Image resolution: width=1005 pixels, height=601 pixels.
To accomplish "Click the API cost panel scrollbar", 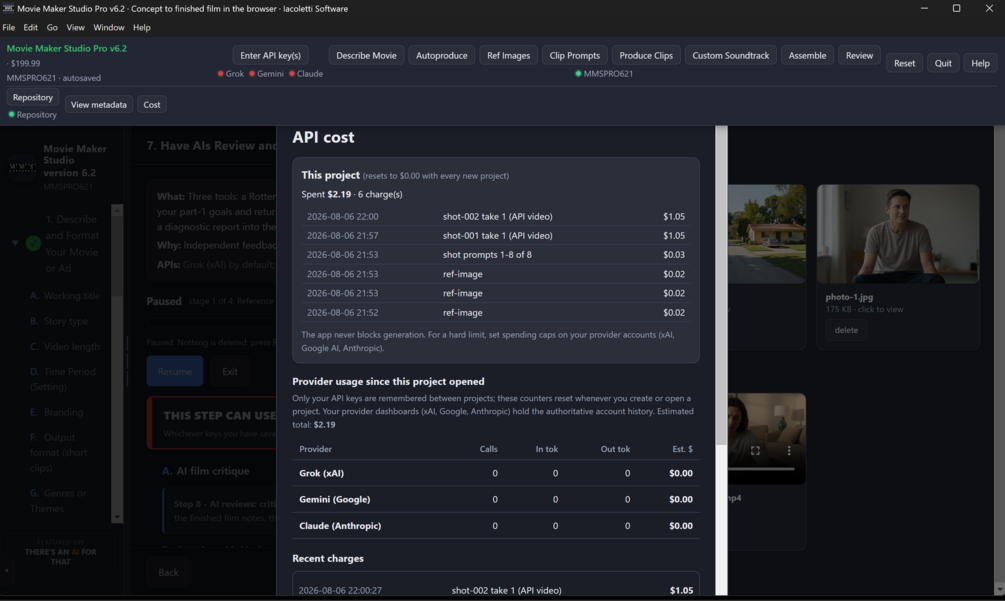I will click(721, 285).
